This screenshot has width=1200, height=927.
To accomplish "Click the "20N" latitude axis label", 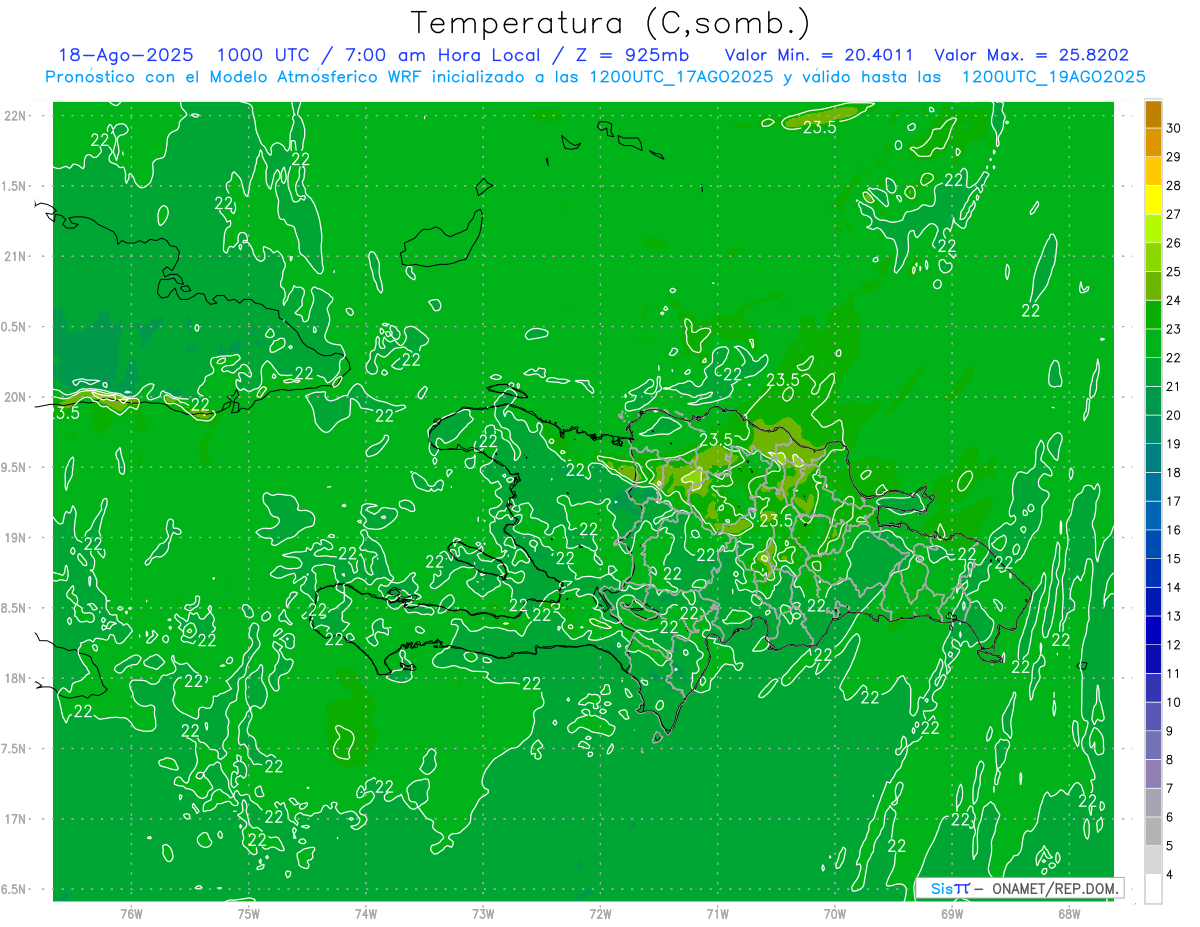I will pos(16,397).
